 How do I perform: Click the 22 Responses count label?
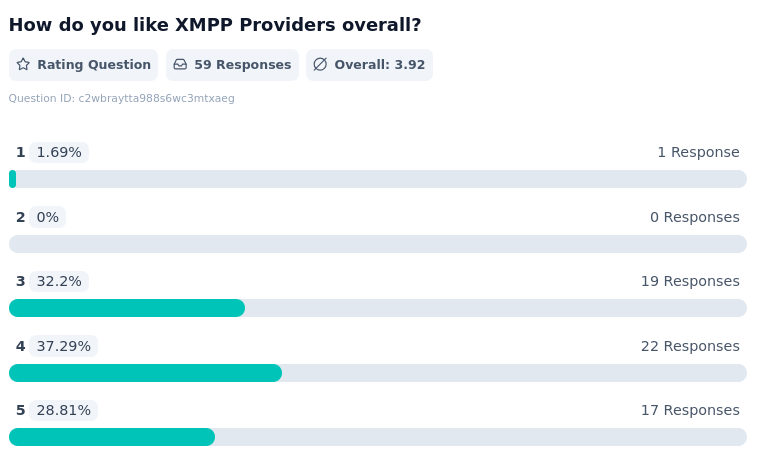click(690, 346)
